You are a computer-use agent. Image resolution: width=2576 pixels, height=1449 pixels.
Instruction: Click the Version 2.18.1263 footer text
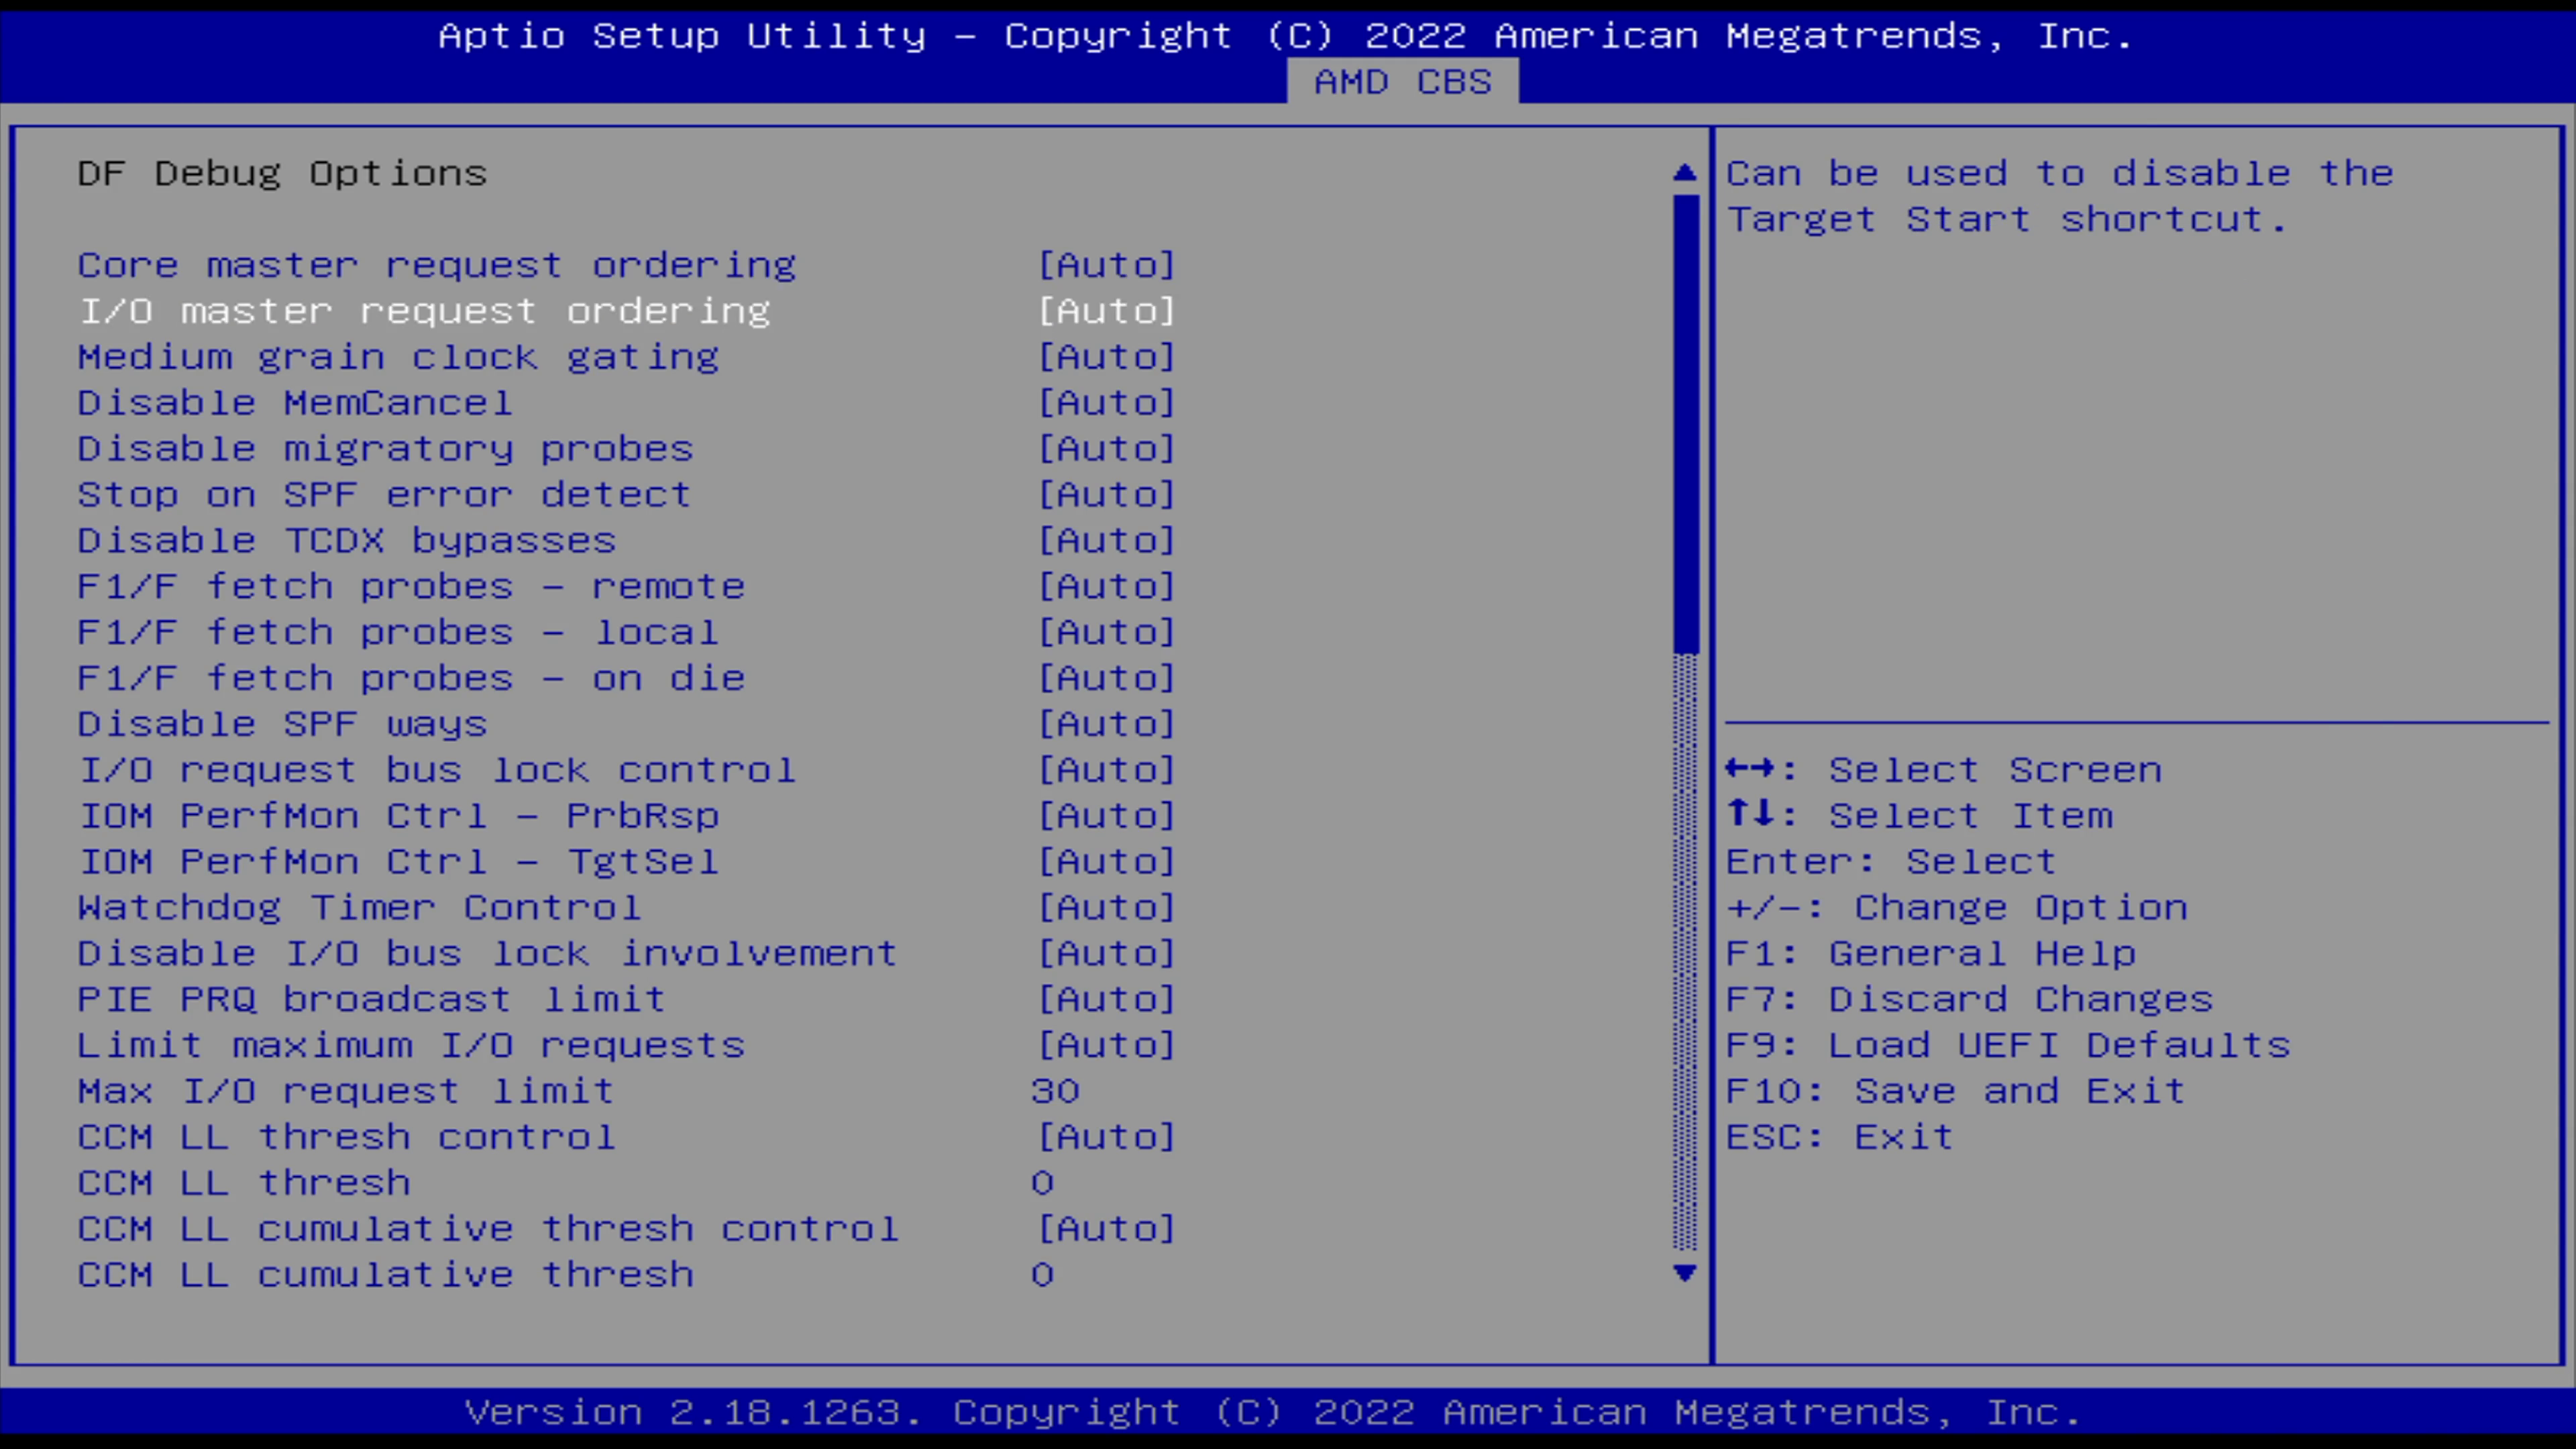(1273, 1412)
